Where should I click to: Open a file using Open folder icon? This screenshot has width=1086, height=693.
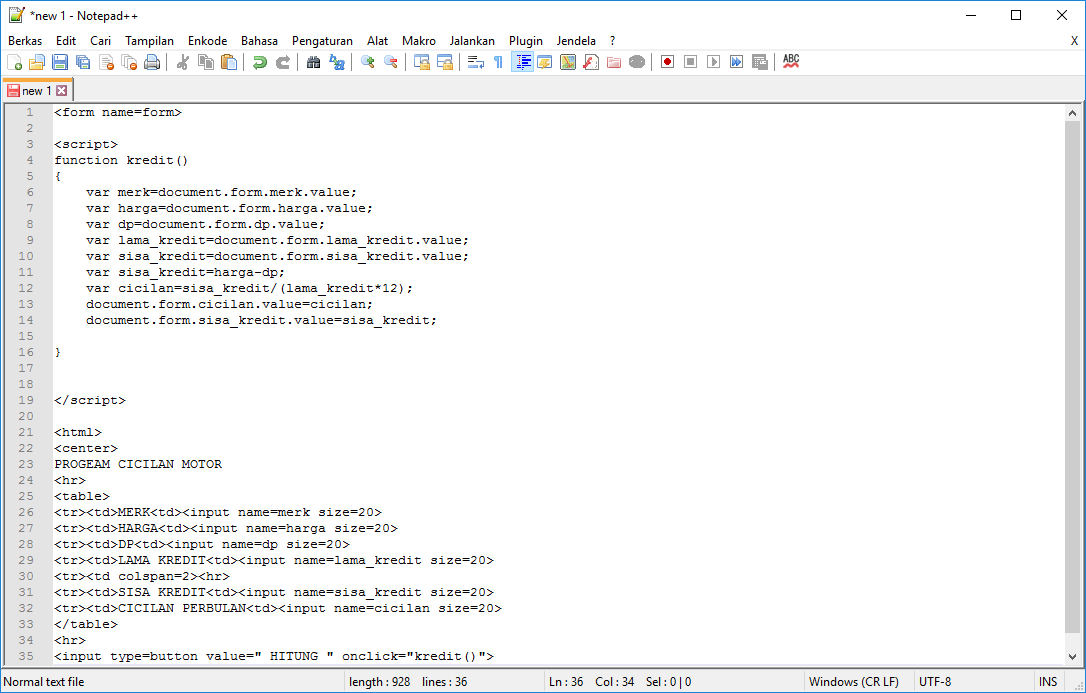pyautogui.click(x=37, y=62)
